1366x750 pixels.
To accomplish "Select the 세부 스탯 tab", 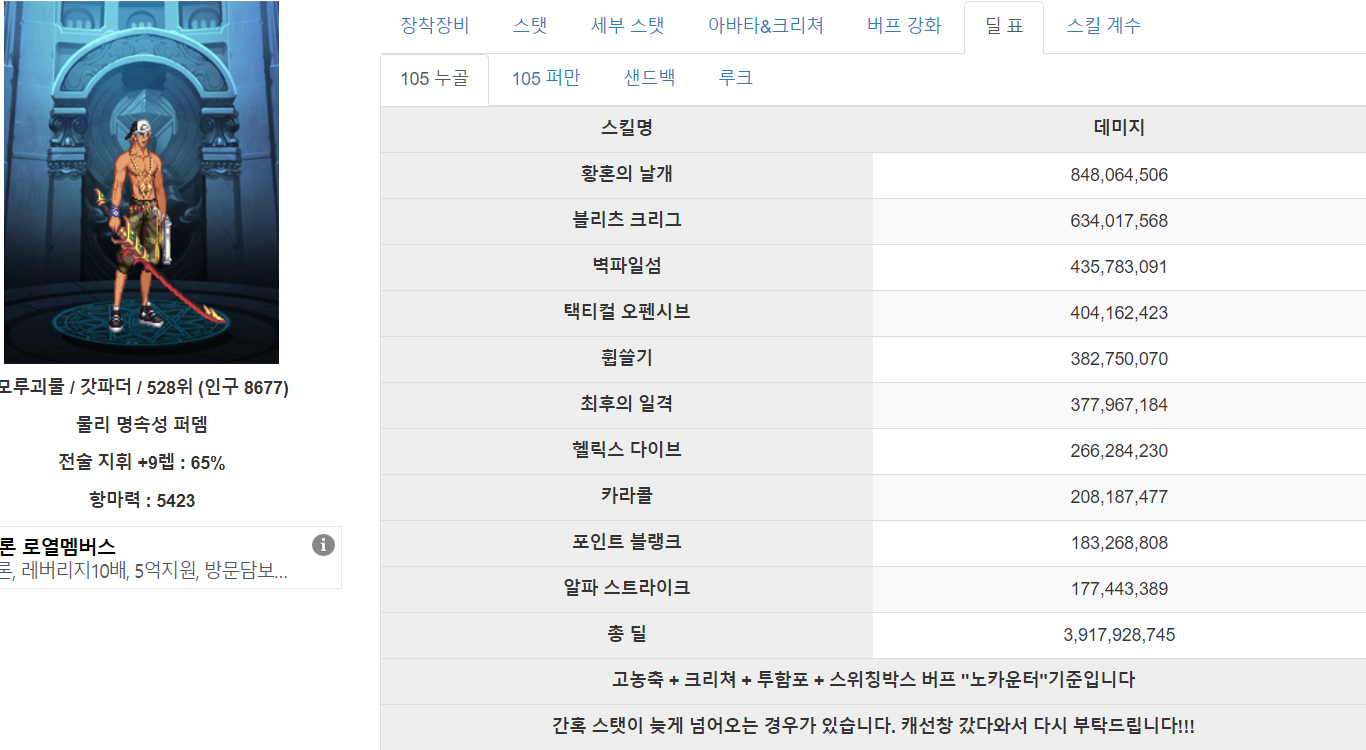I will tap(627, 26).
